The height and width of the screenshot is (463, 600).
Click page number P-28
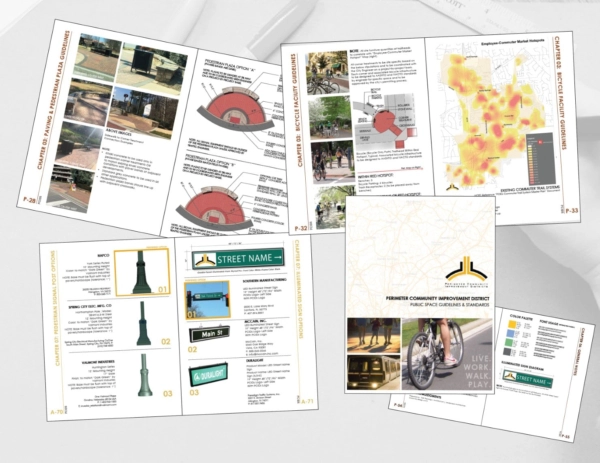(x=29, y=200)
